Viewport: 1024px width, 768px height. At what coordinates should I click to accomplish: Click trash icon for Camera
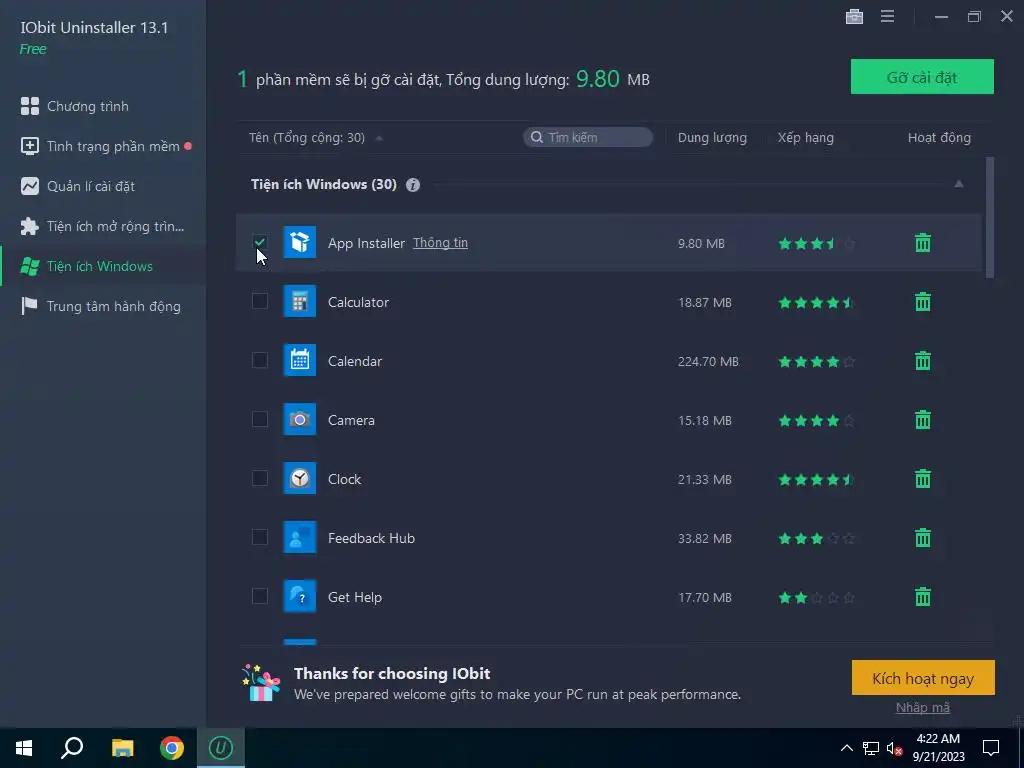(923, 419)
